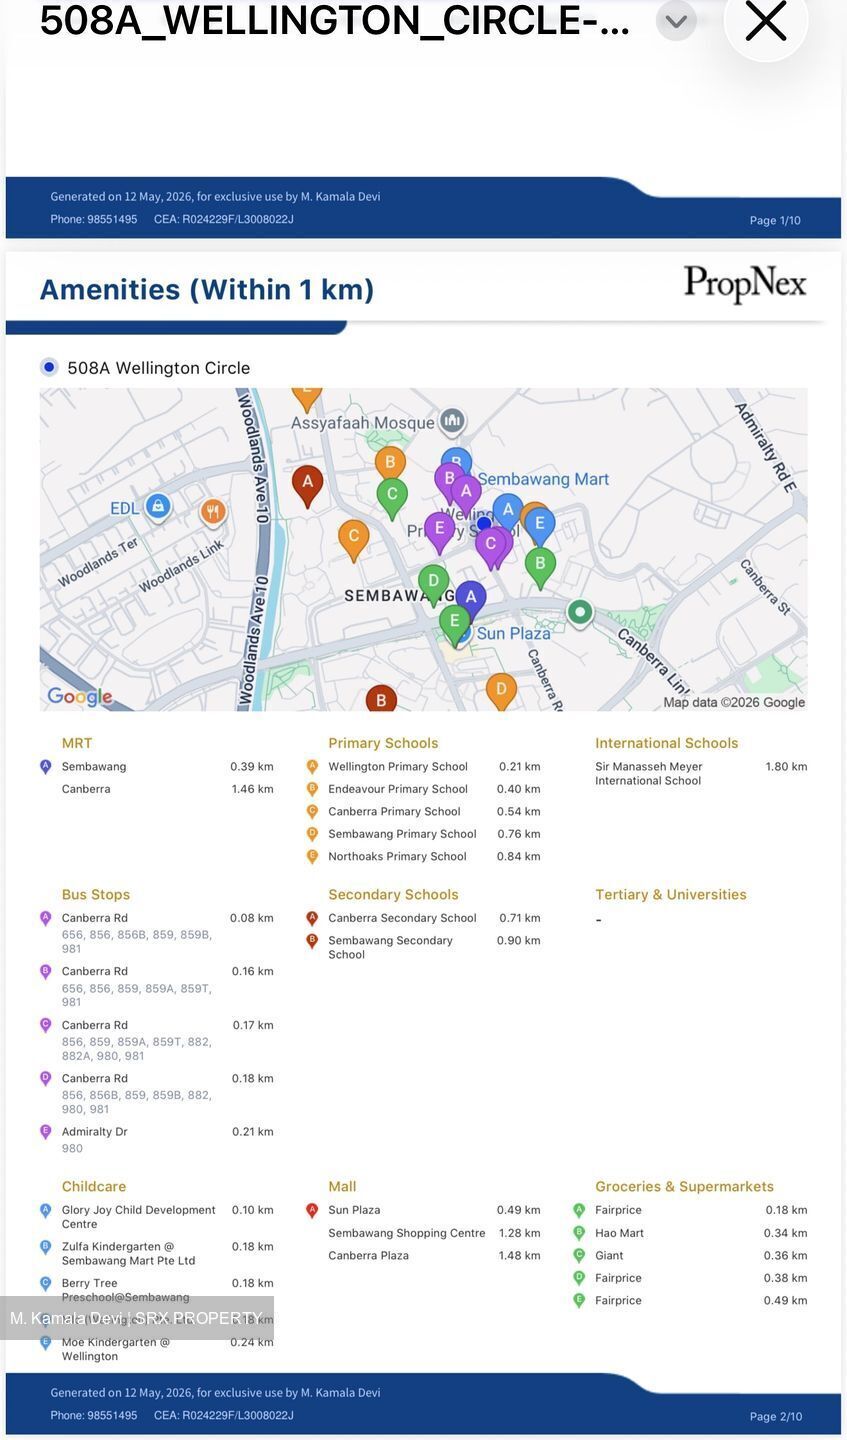Screen dimensions: 847x1440
Task: Click the PropNex logo
Action: pyautogui.click(x=745, y=284)
